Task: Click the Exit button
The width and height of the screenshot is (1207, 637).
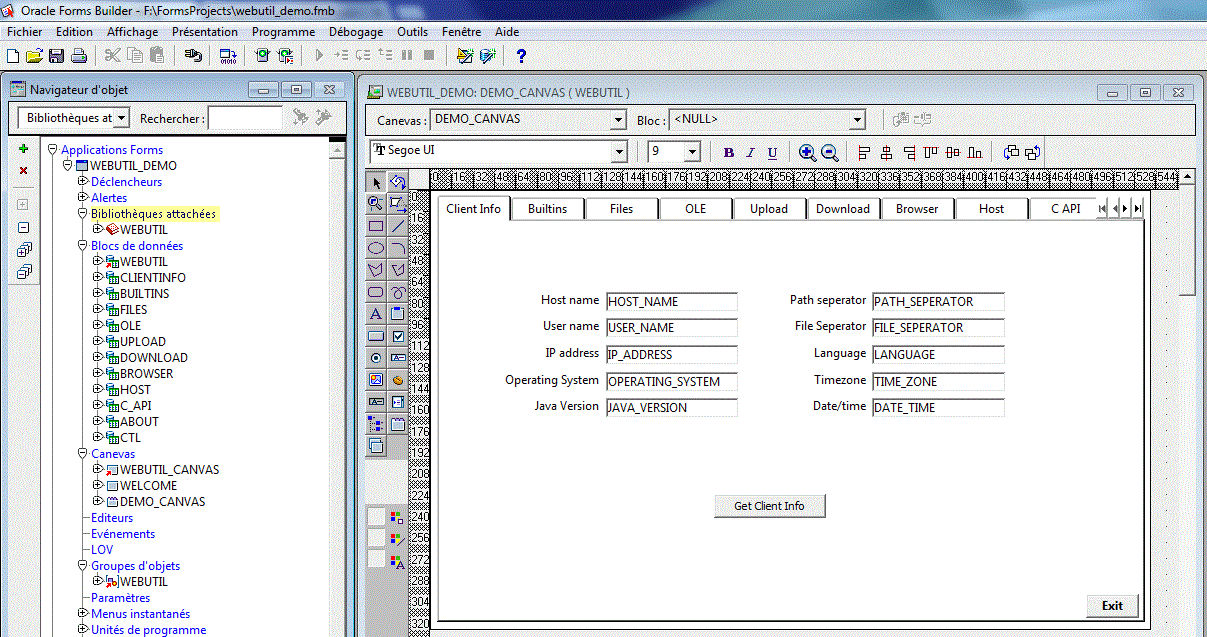Action: coord(1112,605)
